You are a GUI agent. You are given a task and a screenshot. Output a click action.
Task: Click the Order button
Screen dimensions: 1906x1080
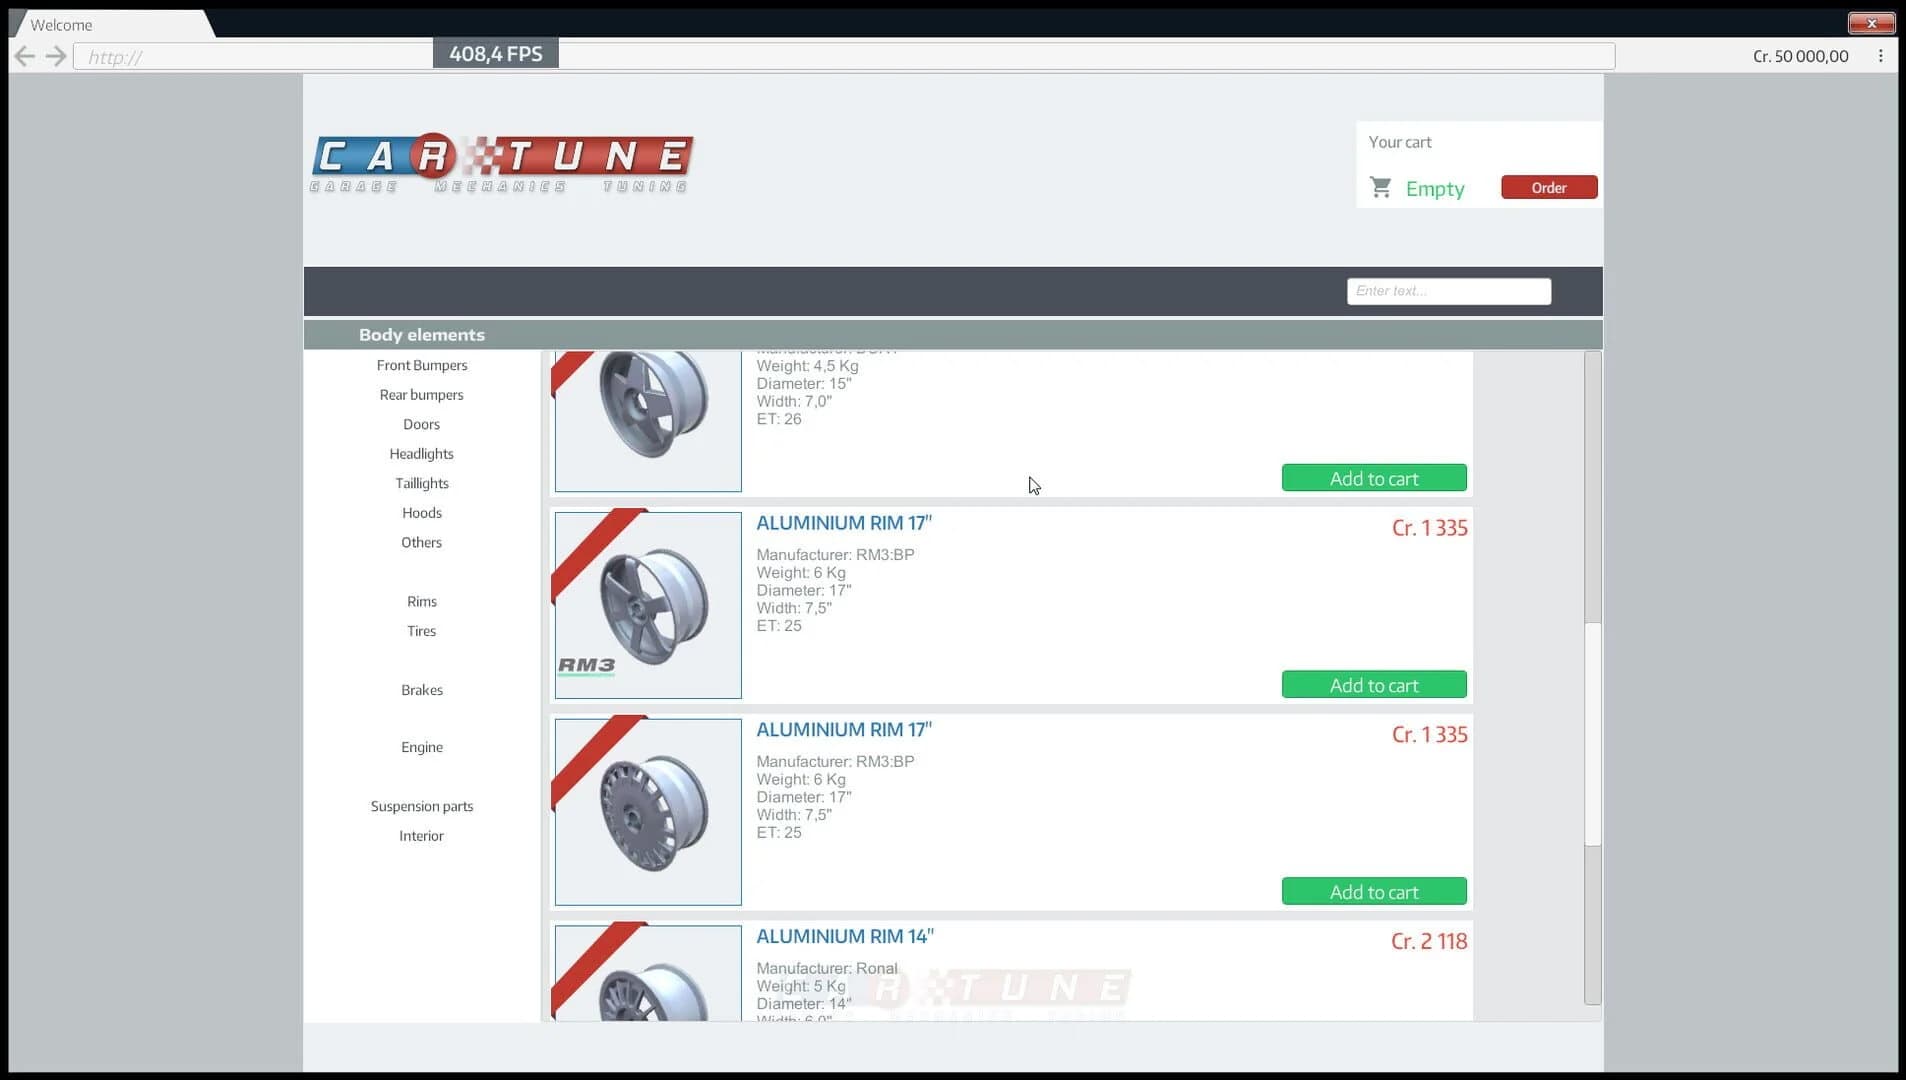(x=1548, y=187)
